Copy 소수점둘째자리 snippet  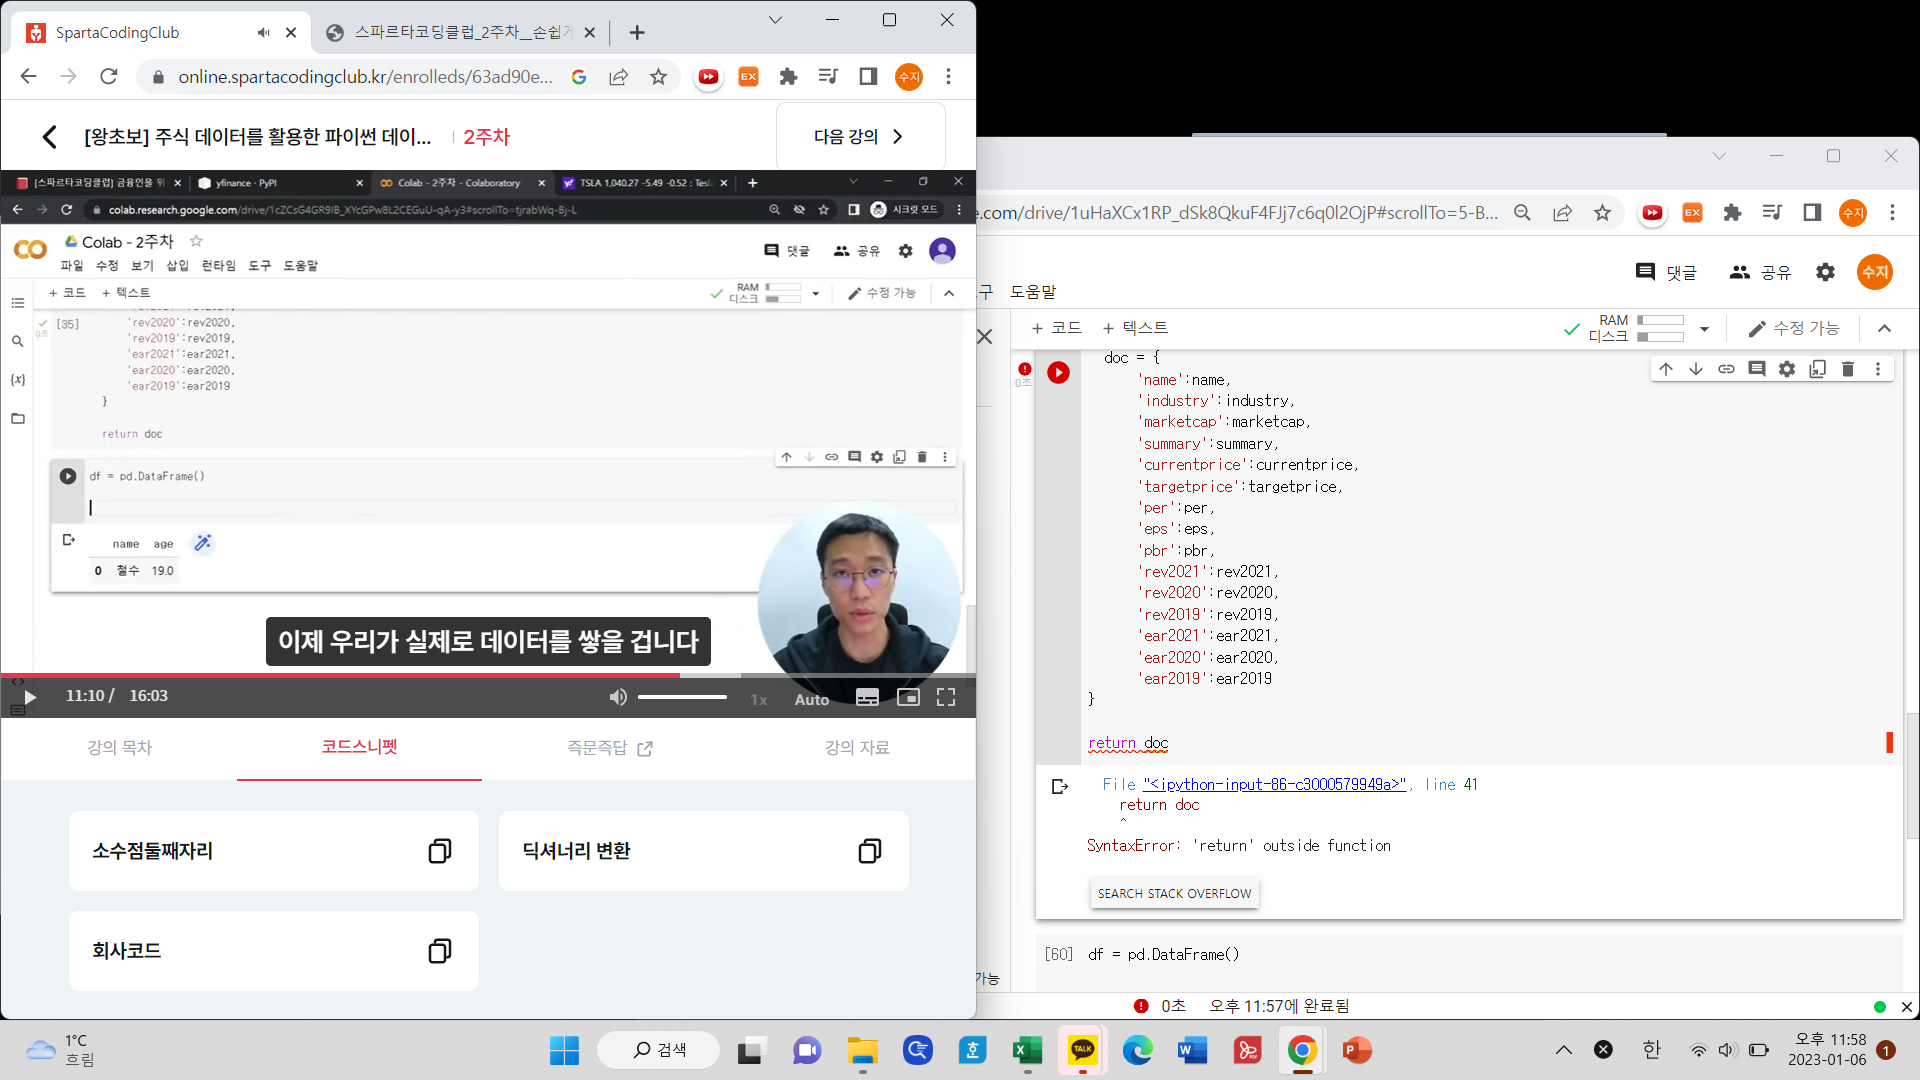439,851
